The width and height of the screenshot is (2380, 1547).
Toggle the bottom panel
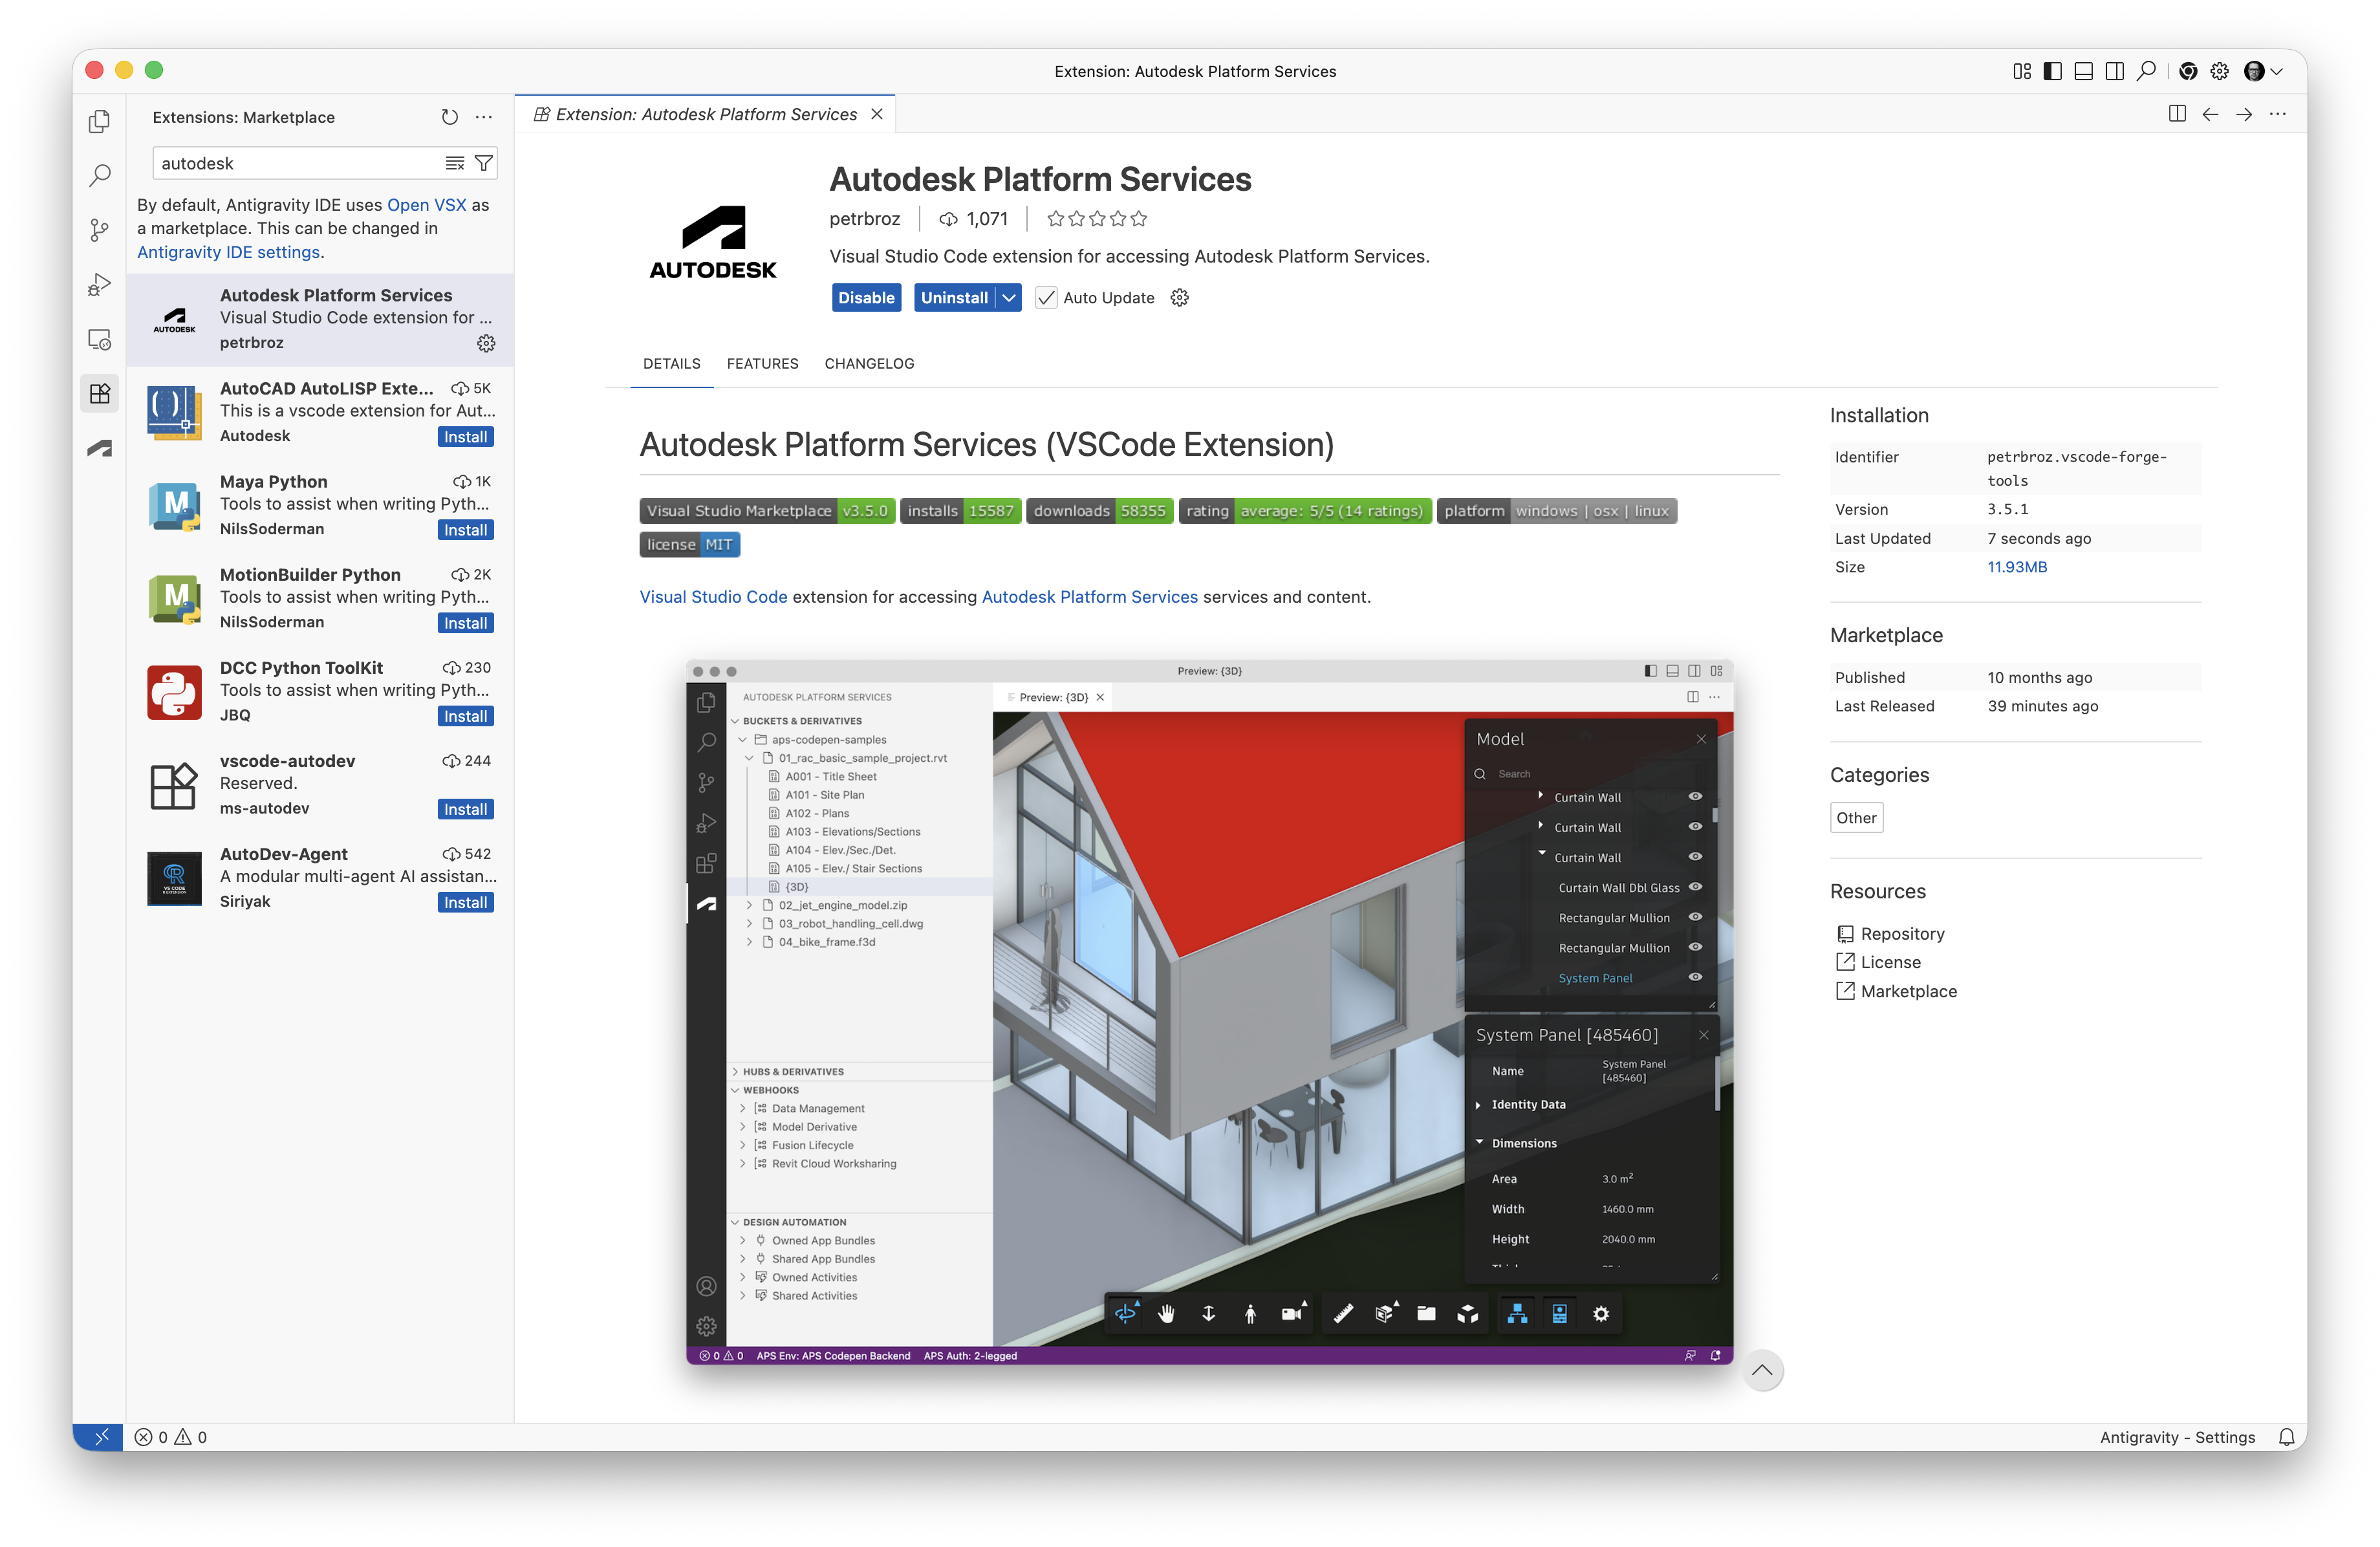pyautogui.click(x=2084, y=71)
